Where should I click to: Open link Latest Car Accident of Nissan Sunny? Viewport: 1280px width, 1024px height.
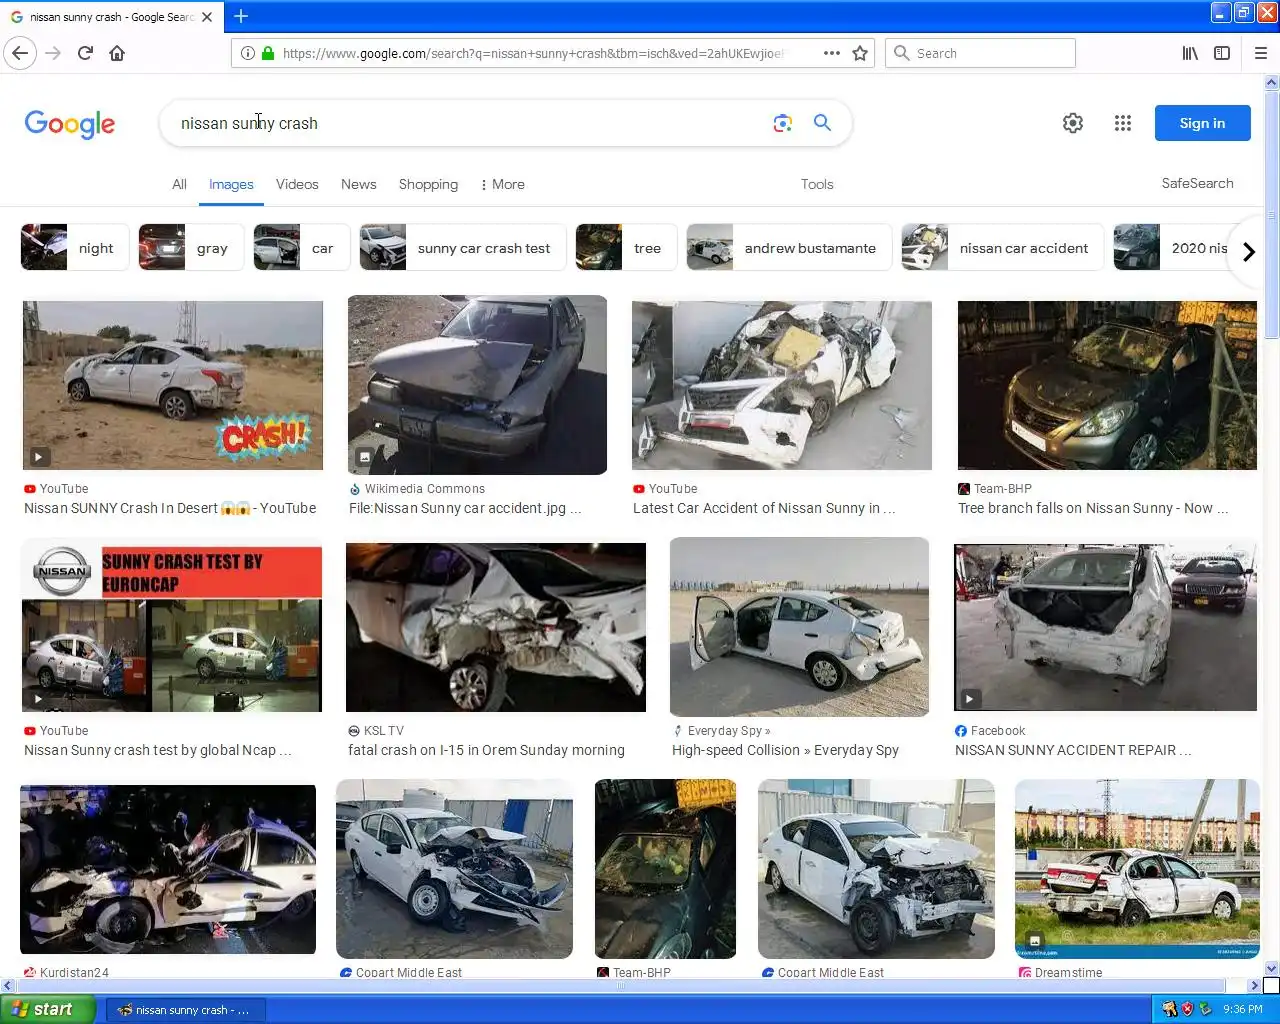click(764, 508)
